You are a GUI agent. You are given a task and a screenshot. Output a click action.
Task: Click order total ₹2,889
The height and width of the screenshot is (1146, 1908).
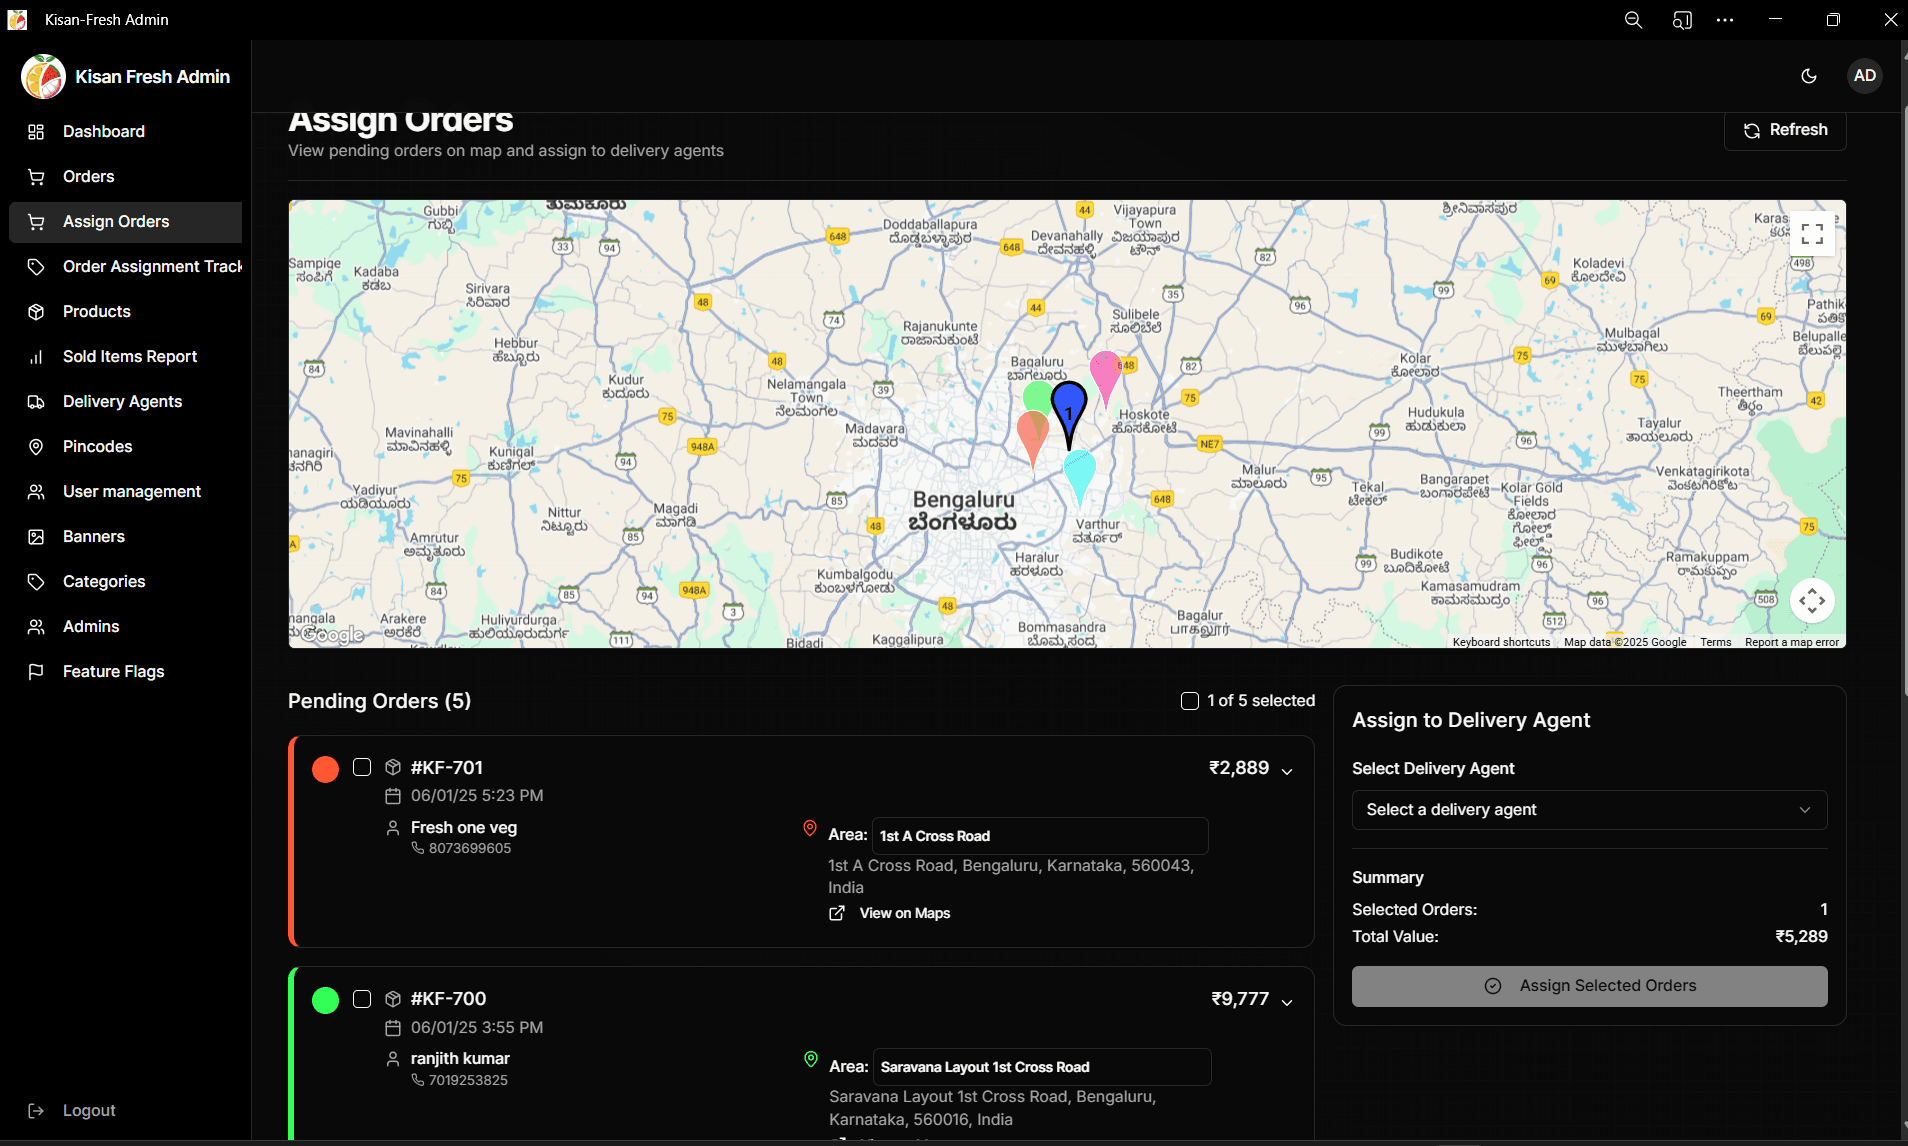click(x=1239, y=768)
